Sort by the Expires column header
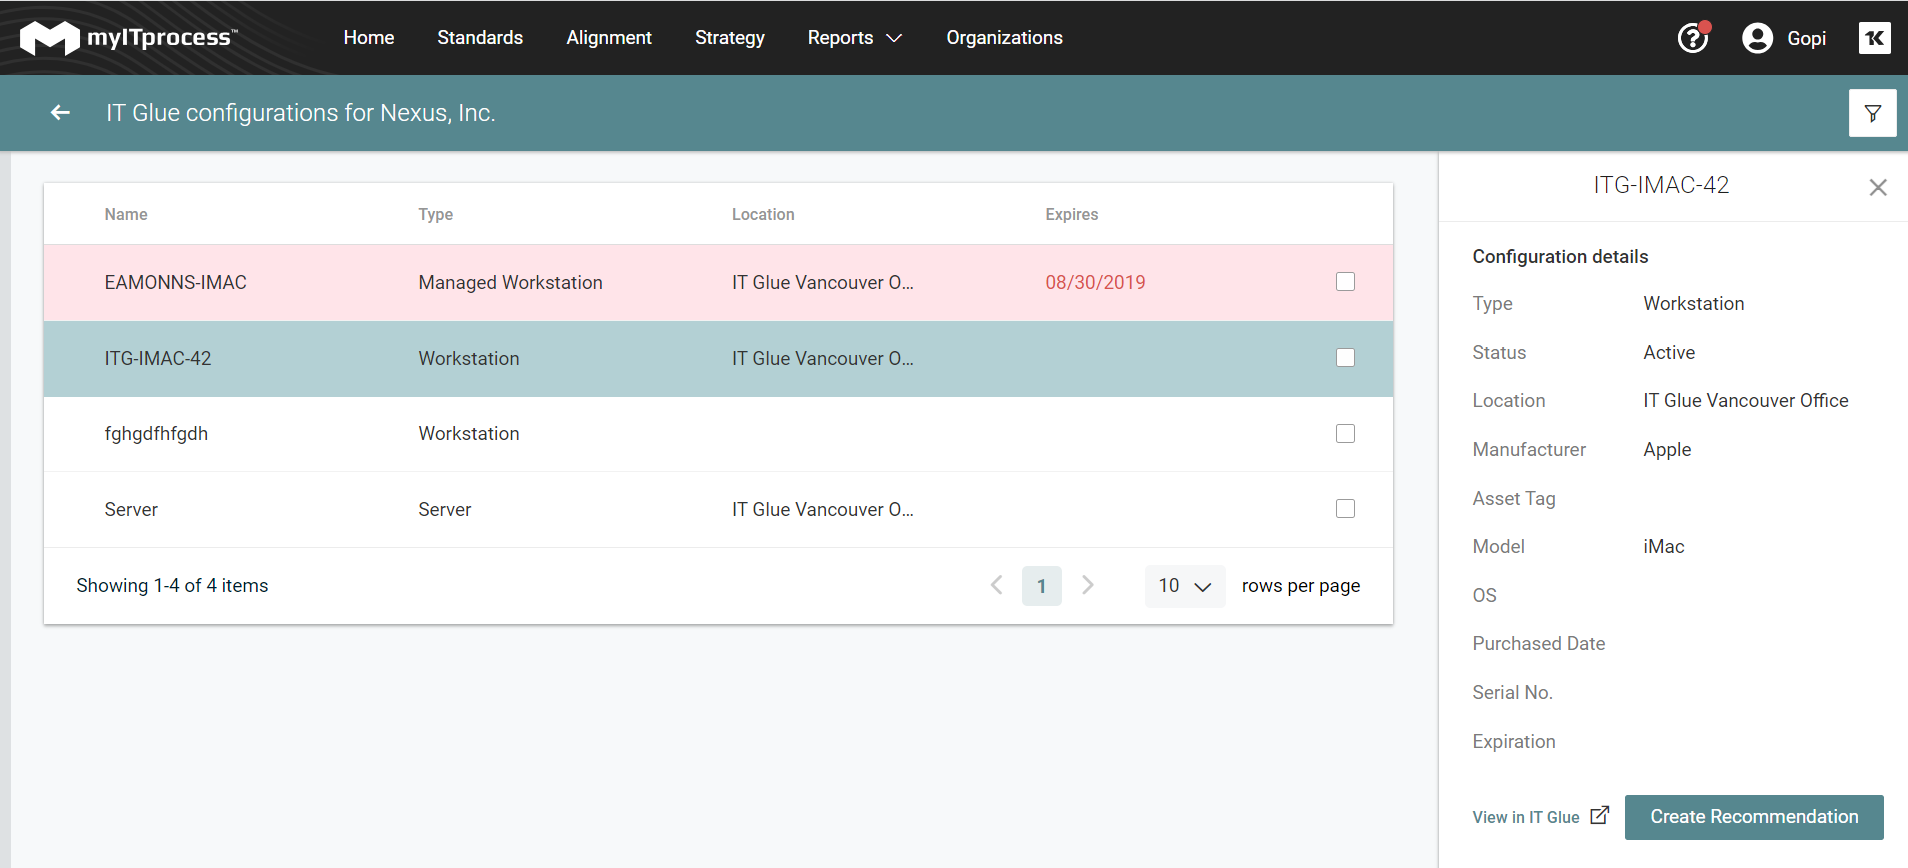The width and height of the screenshot is (1908, 868). tap(1072, 214)
